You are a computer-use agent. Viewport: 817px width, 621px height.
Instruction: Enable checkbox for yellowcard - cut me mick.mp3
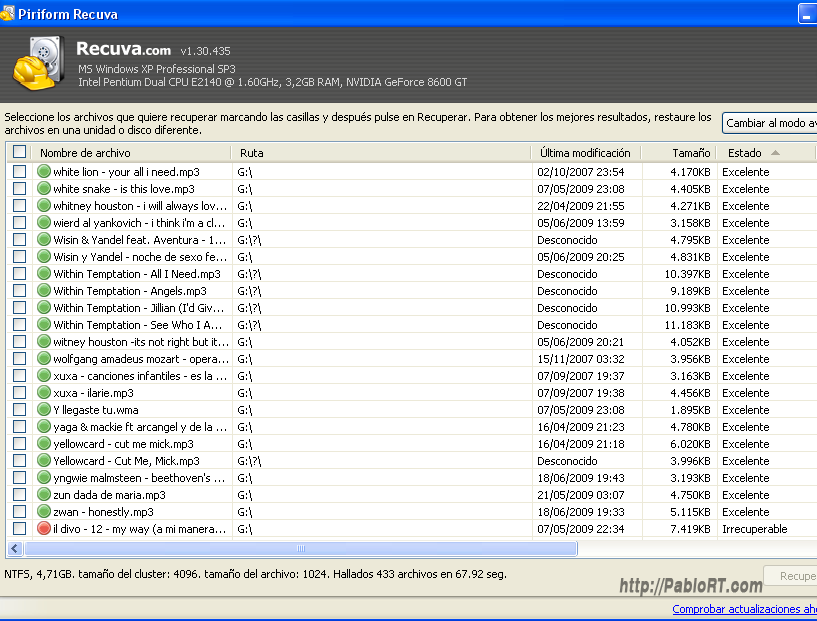pyautogui.click(x=20, y=444)
